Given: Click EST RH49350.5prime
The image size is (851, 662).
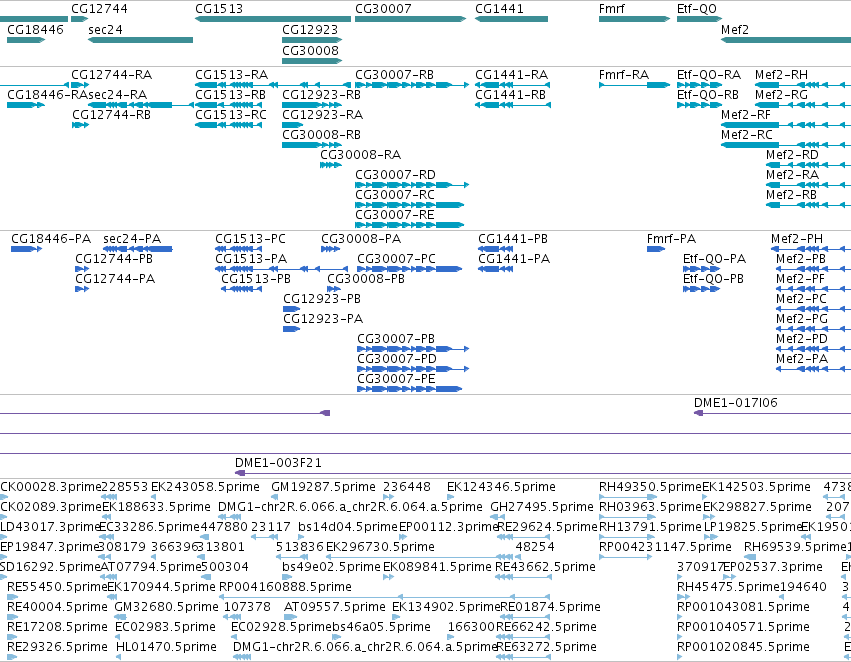Looking at the screenshot, I should [x=650, y=487].
